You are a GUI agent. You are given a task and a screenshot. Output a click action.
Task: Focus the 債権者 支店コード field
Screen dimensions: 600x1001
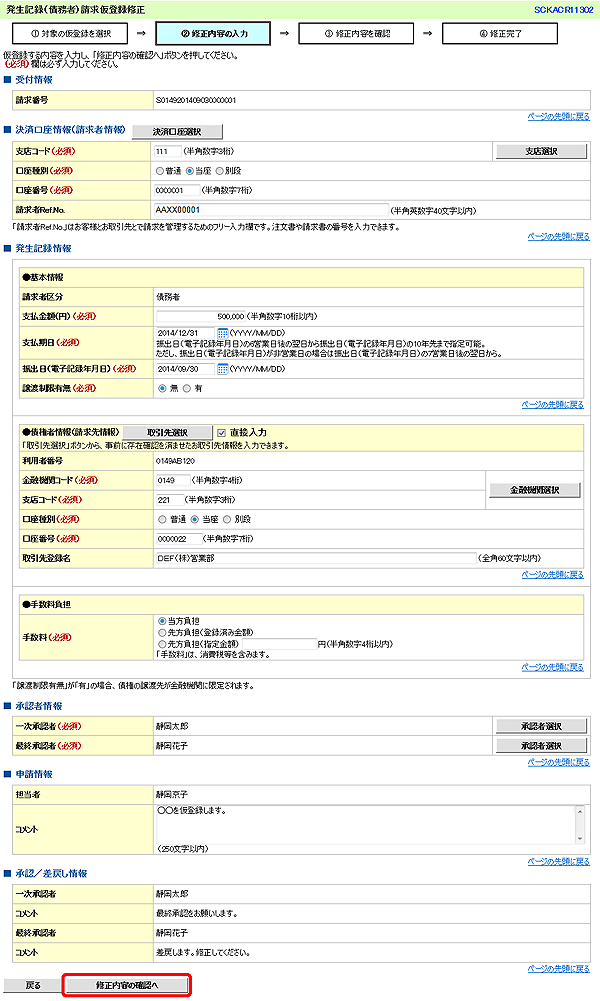[170, 500]
